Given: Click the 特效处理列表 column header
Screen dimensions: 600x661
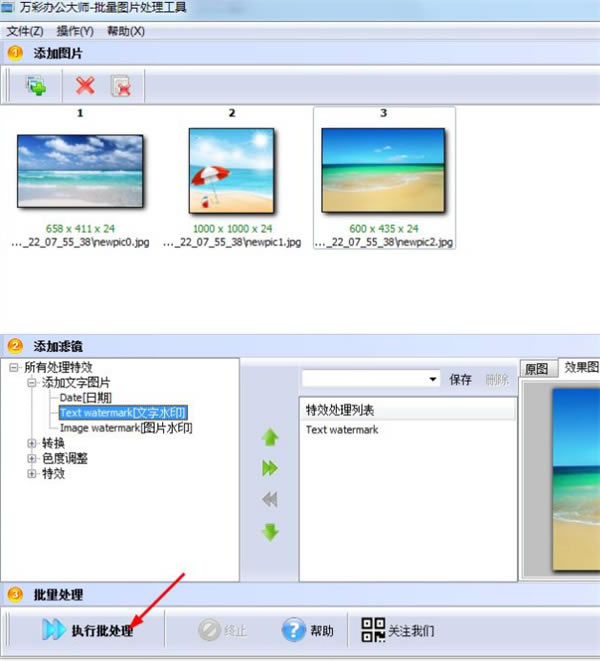Looking at the screenshot, I should pos(407,410).
